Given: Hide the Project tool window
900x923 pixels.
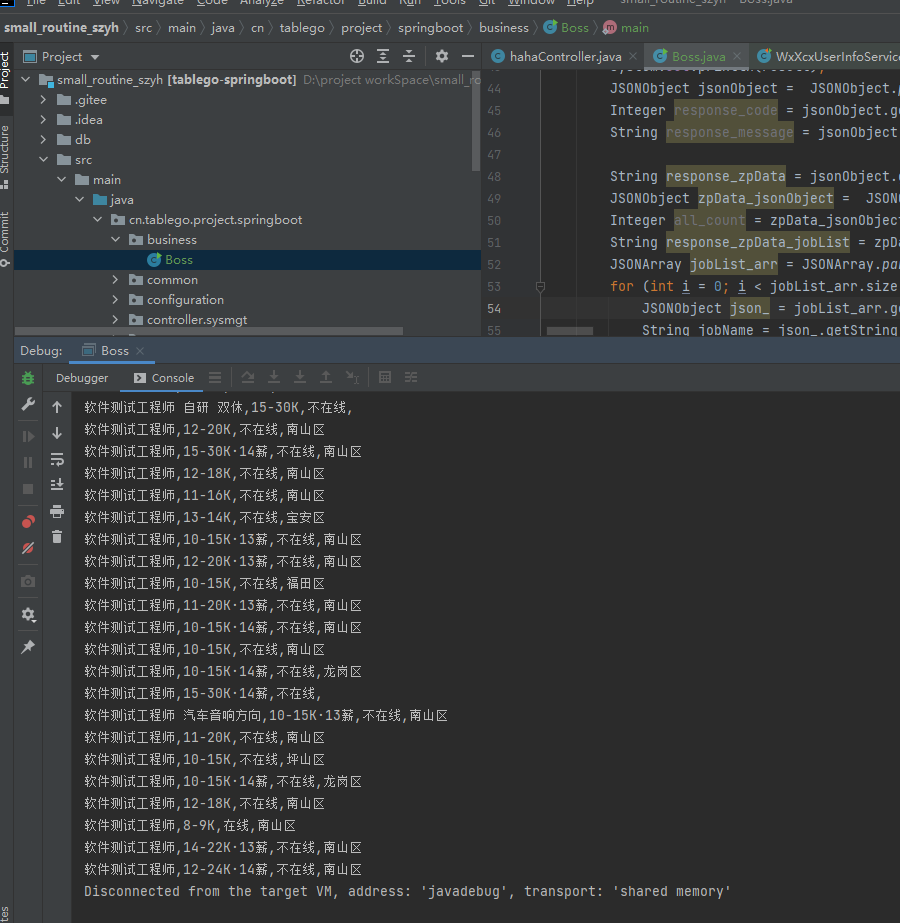Looking at the screenshot, I should pyautogui.click(x=468, y=57).
